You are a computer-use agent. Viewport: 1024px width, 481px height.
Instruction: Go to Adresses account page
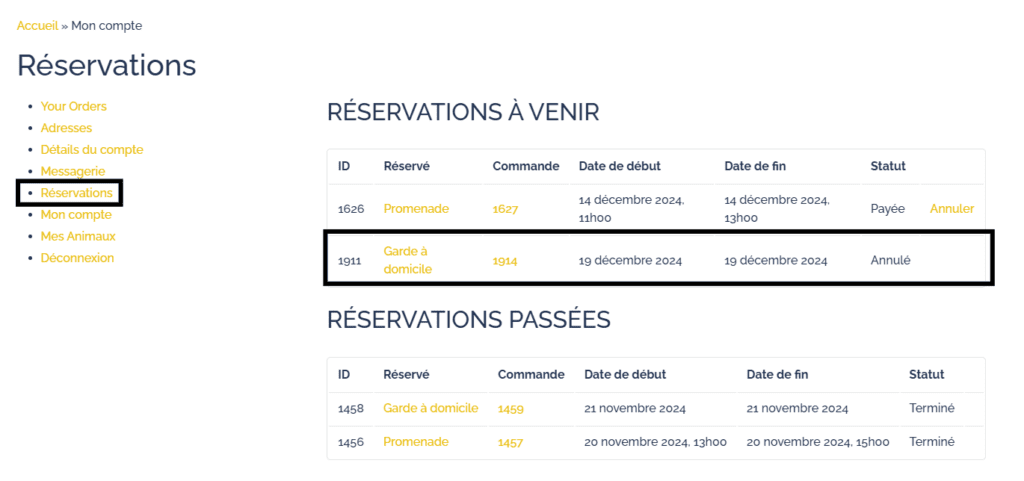(x=66, y=128)
